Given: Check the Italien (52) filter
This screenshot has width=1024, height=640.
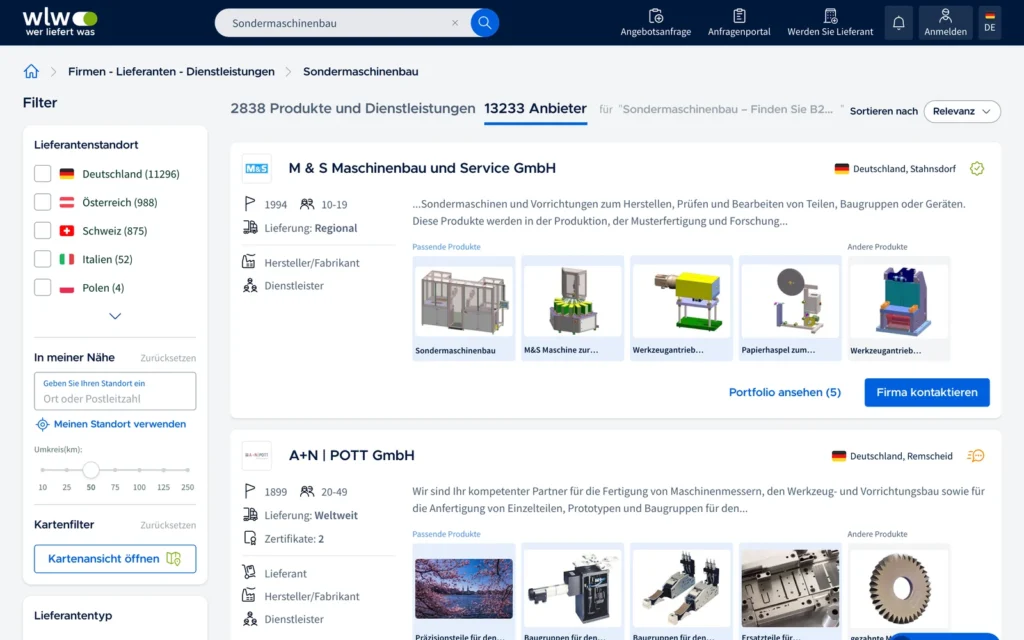Looking at the screenshot, I should click(x=42, y=259).
